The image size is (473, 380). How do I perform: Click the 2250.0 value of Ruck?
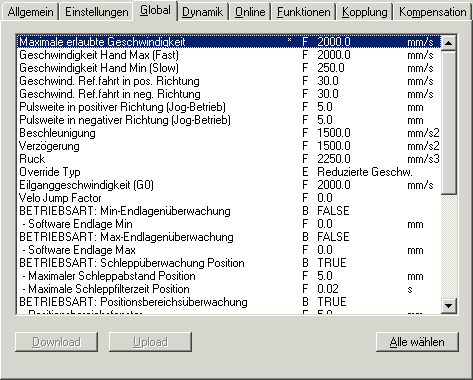[334, 159]
